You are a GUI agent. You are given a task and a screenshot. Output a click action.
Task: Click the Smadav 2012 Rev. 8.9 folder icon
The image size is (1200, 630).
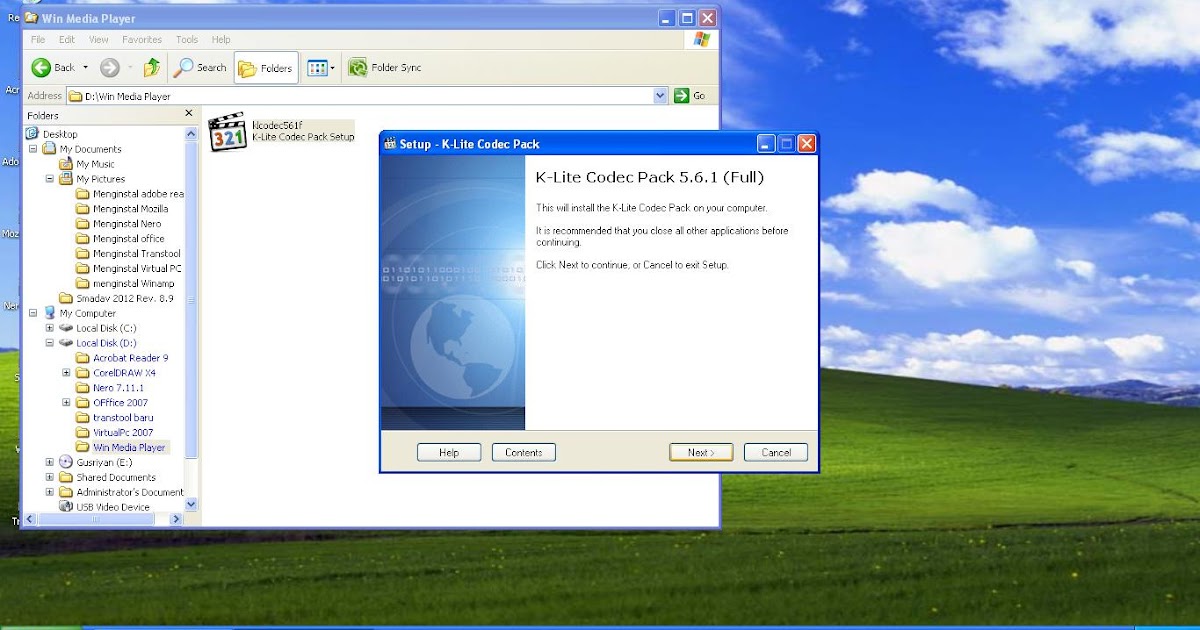tap(66, 298)
